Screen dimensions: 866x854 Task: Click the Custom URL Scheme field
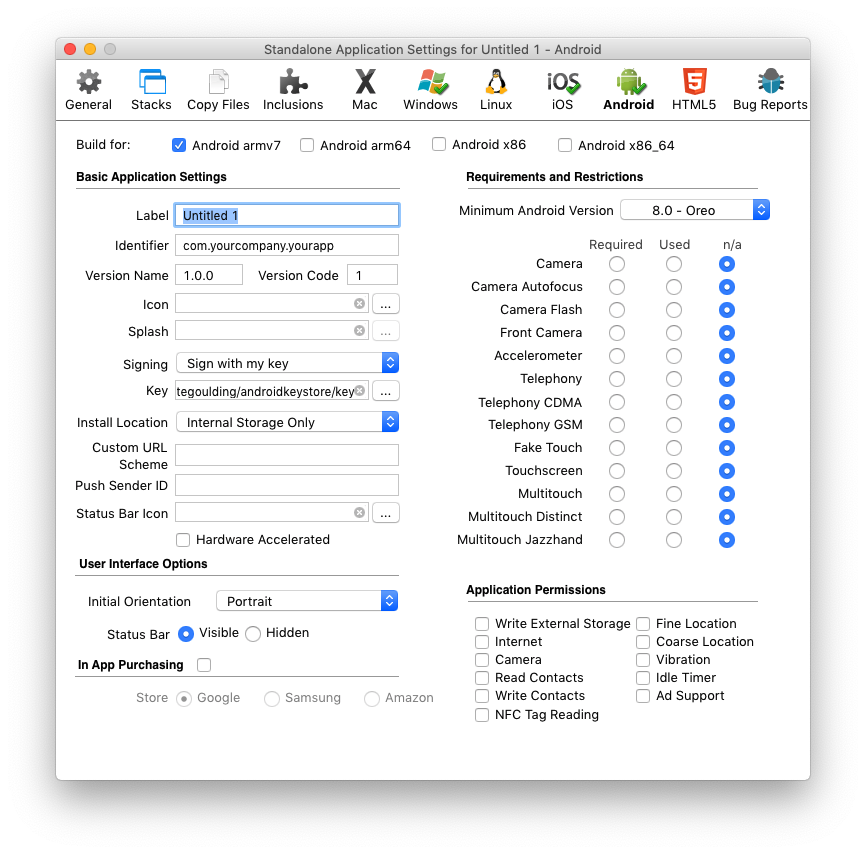point(287,455)
